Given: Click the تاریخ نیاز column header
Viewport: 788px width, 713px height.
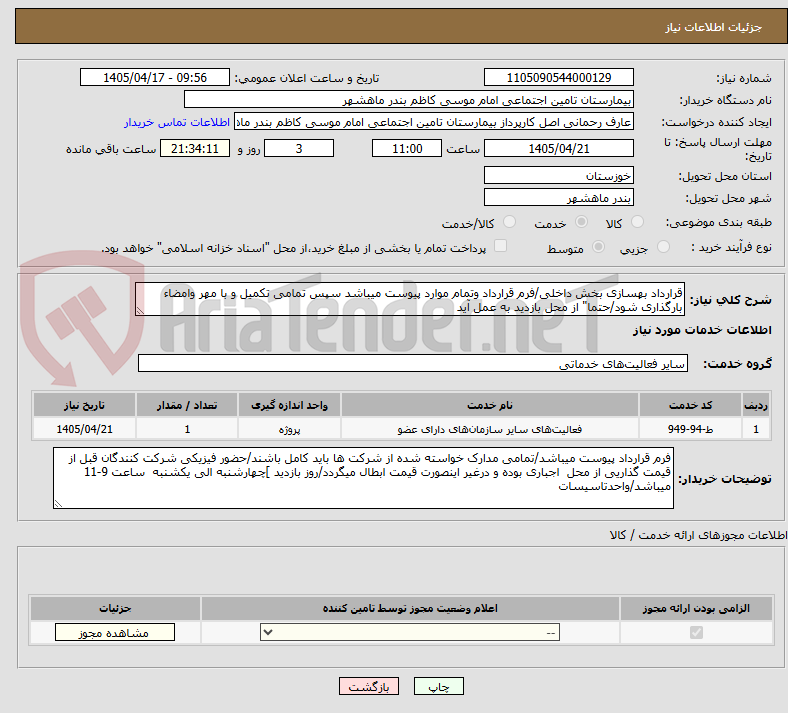Looking at the screenshot, I should 84,405.
